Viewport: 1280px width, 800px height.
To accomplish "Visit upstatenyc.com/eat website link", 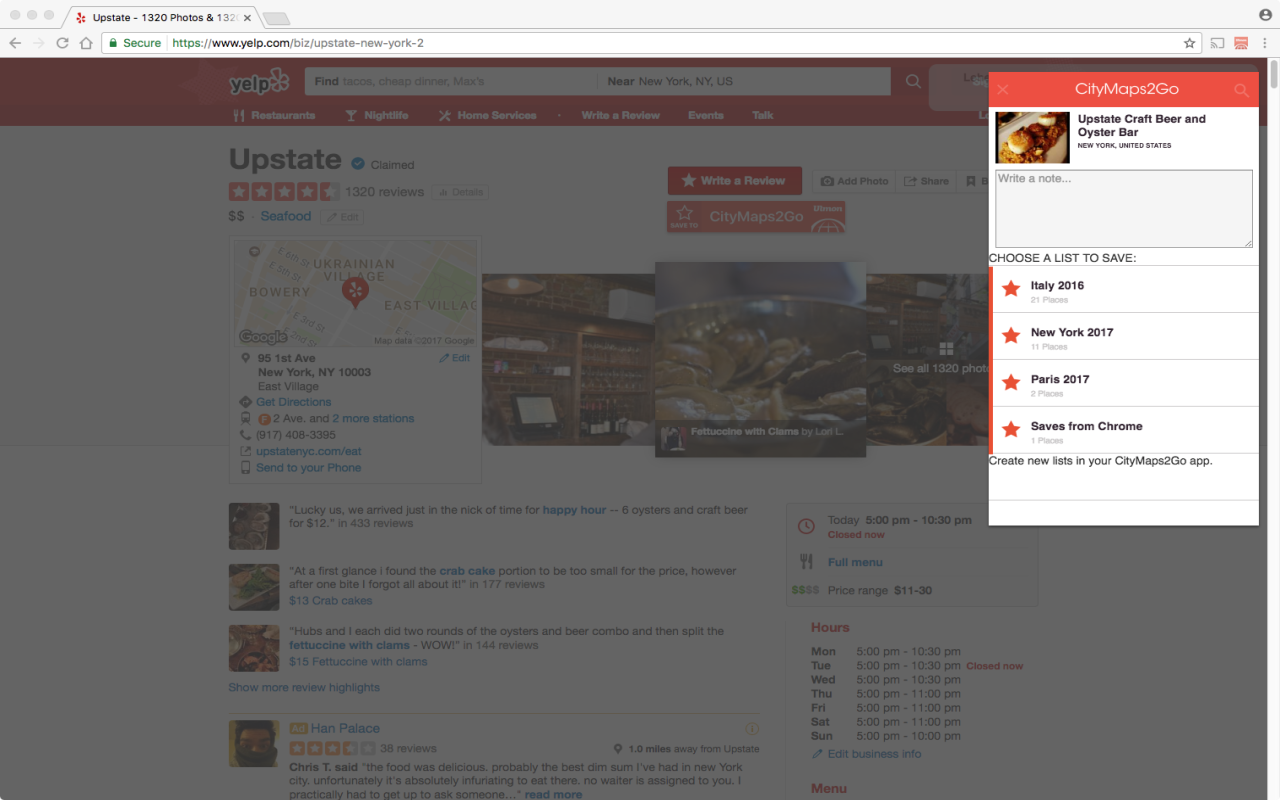I will 309,451.
